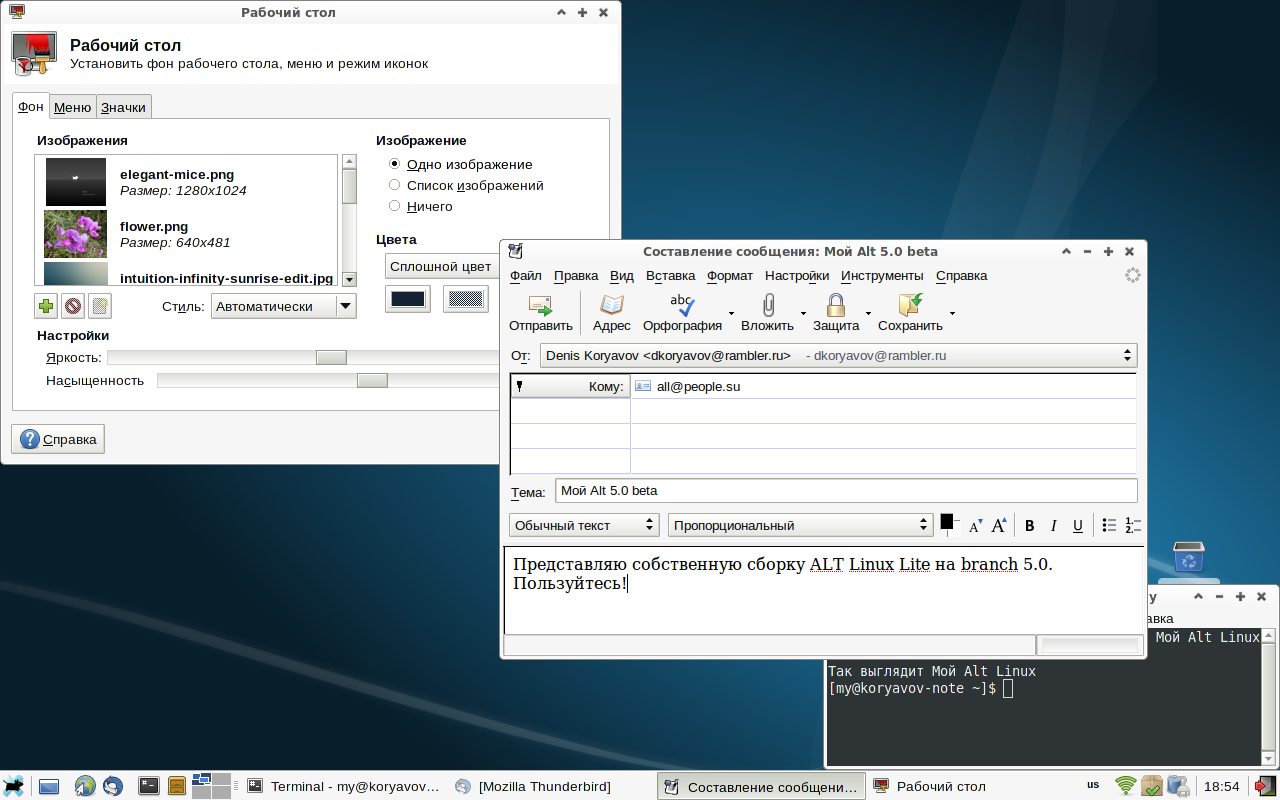This screenshot has width=1280, height=800.
Task: Apply bold formatting in message toolbar
Action: click(1030, 525)
